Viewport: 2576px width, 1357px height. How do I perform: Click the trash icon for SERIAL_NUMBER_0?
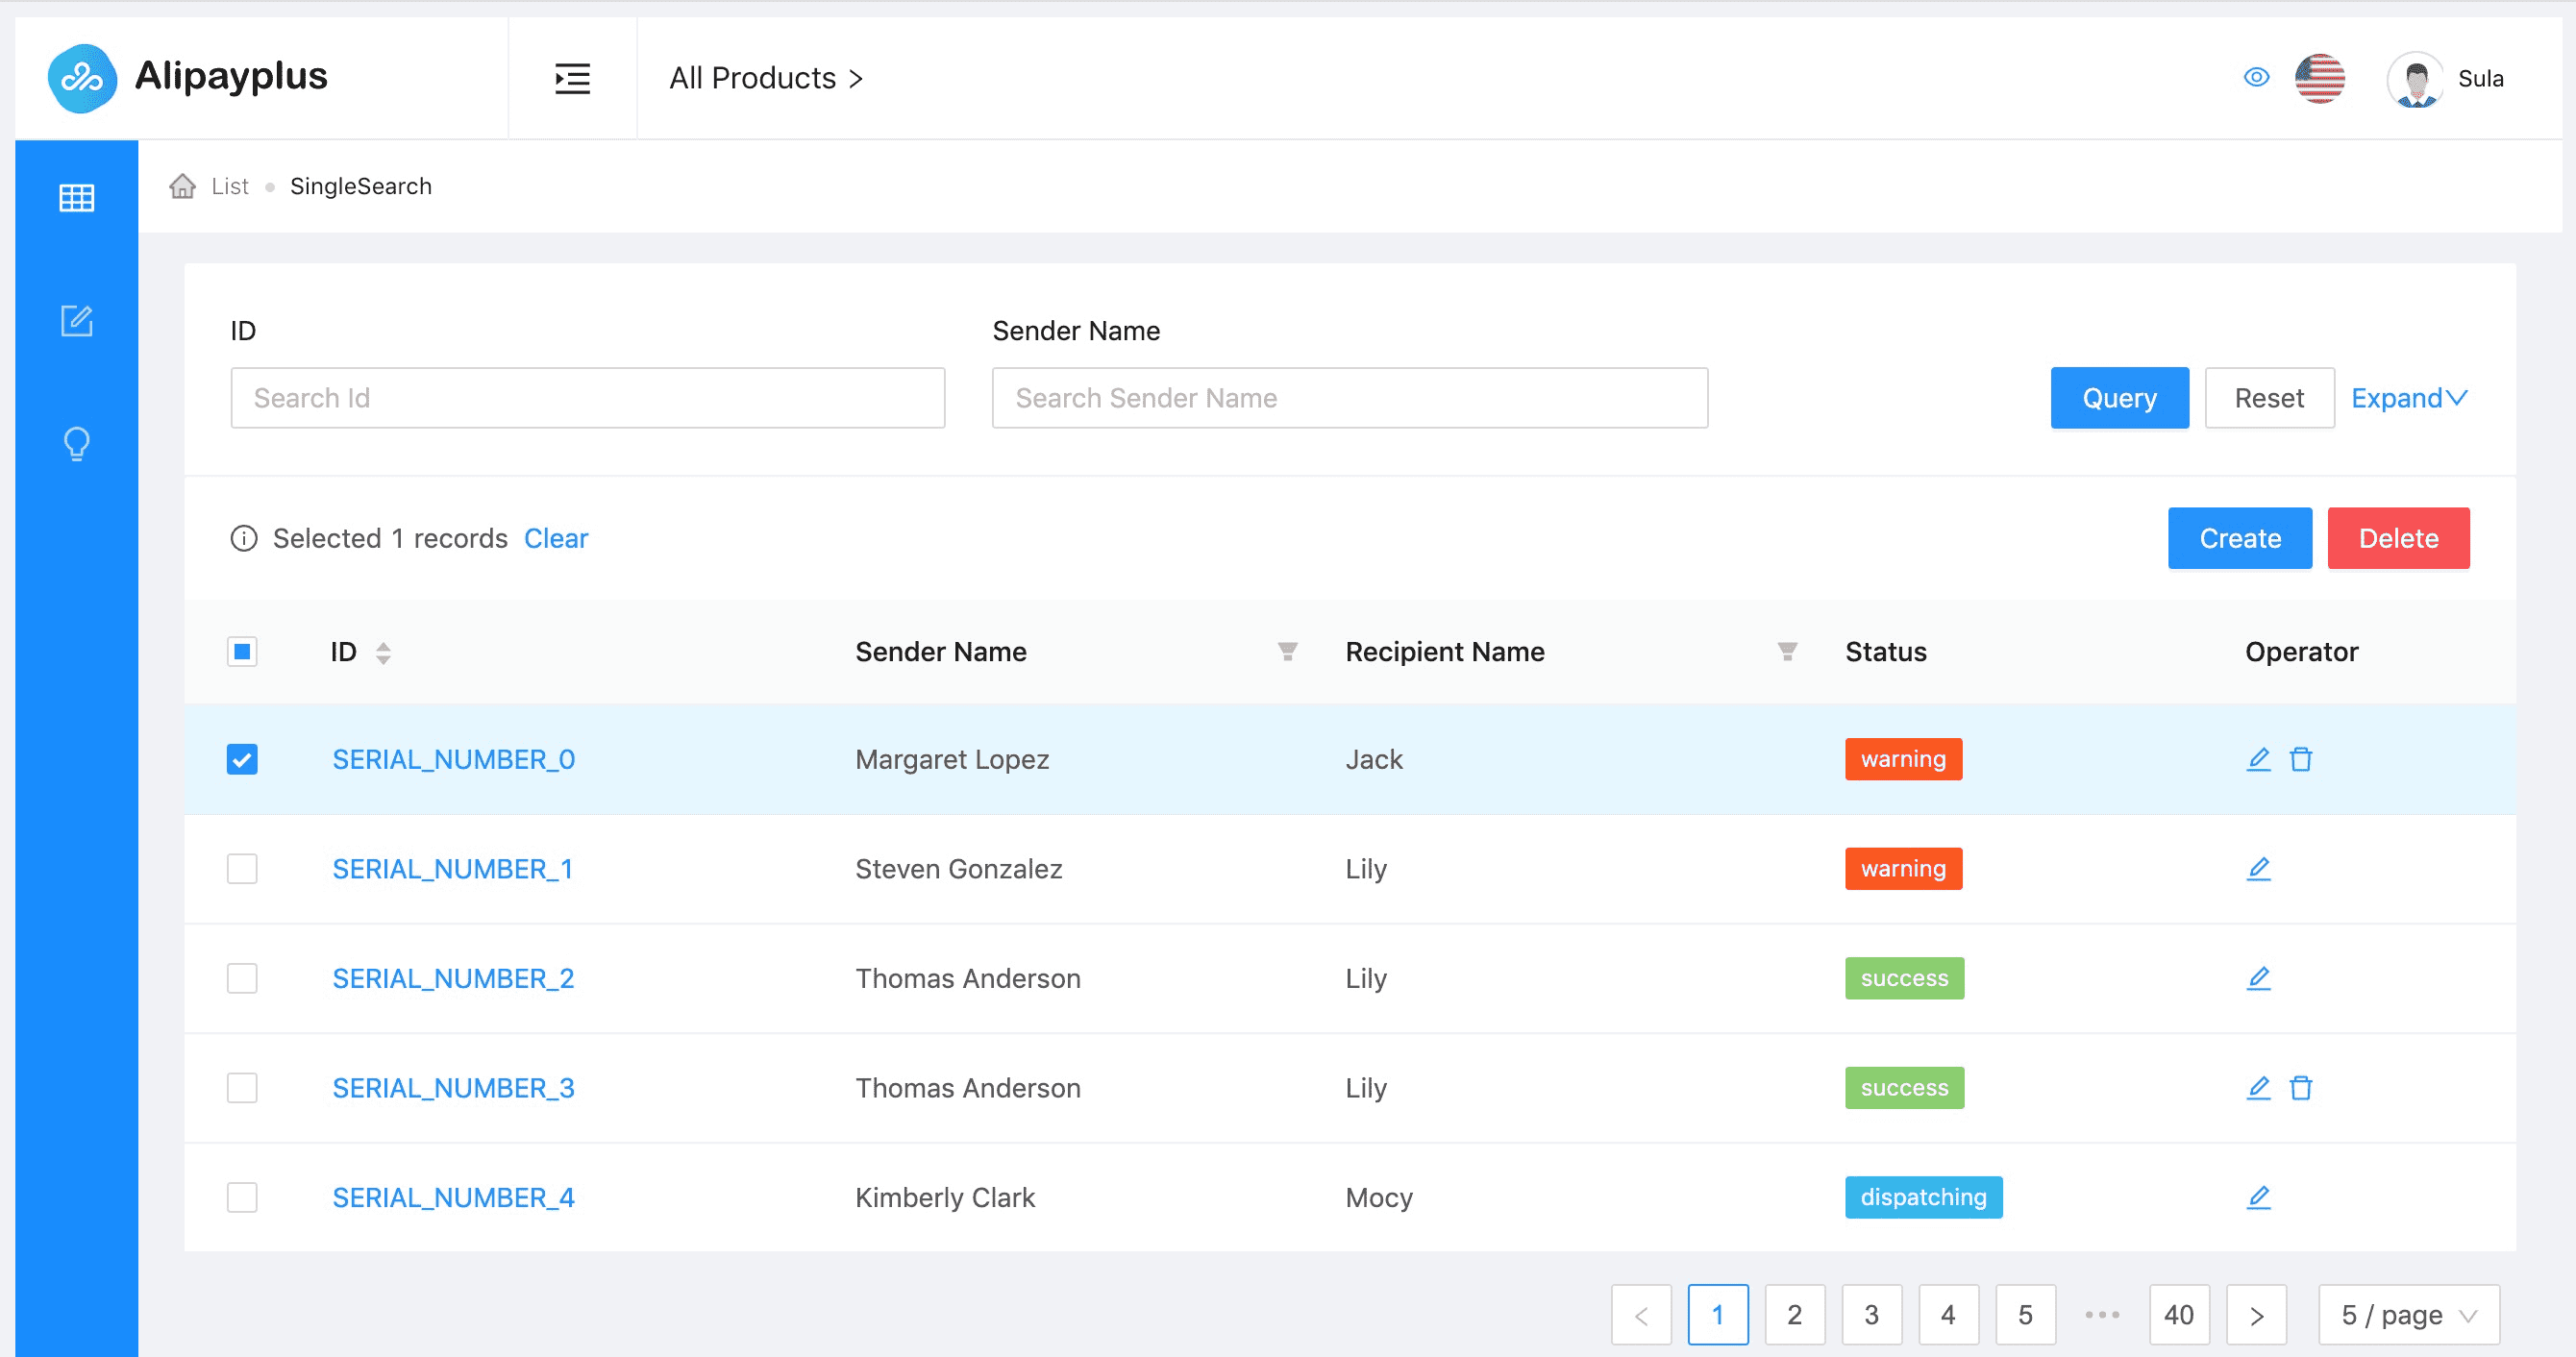[2301, 759]
